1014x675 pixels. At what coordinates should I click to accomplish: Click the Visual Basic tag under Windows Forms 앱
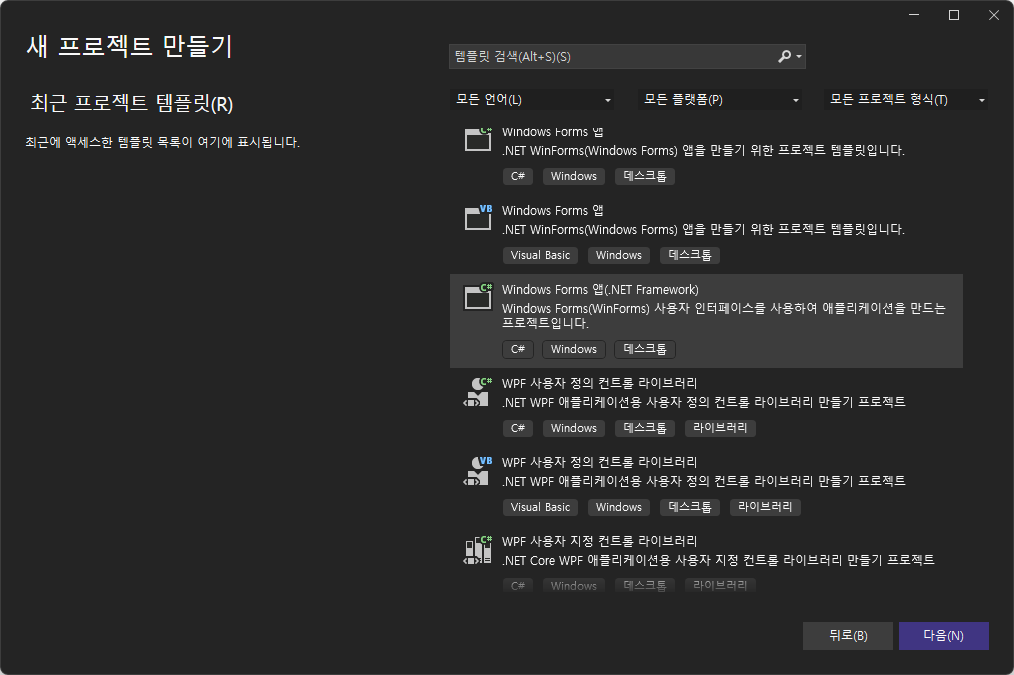click(540, 255)
